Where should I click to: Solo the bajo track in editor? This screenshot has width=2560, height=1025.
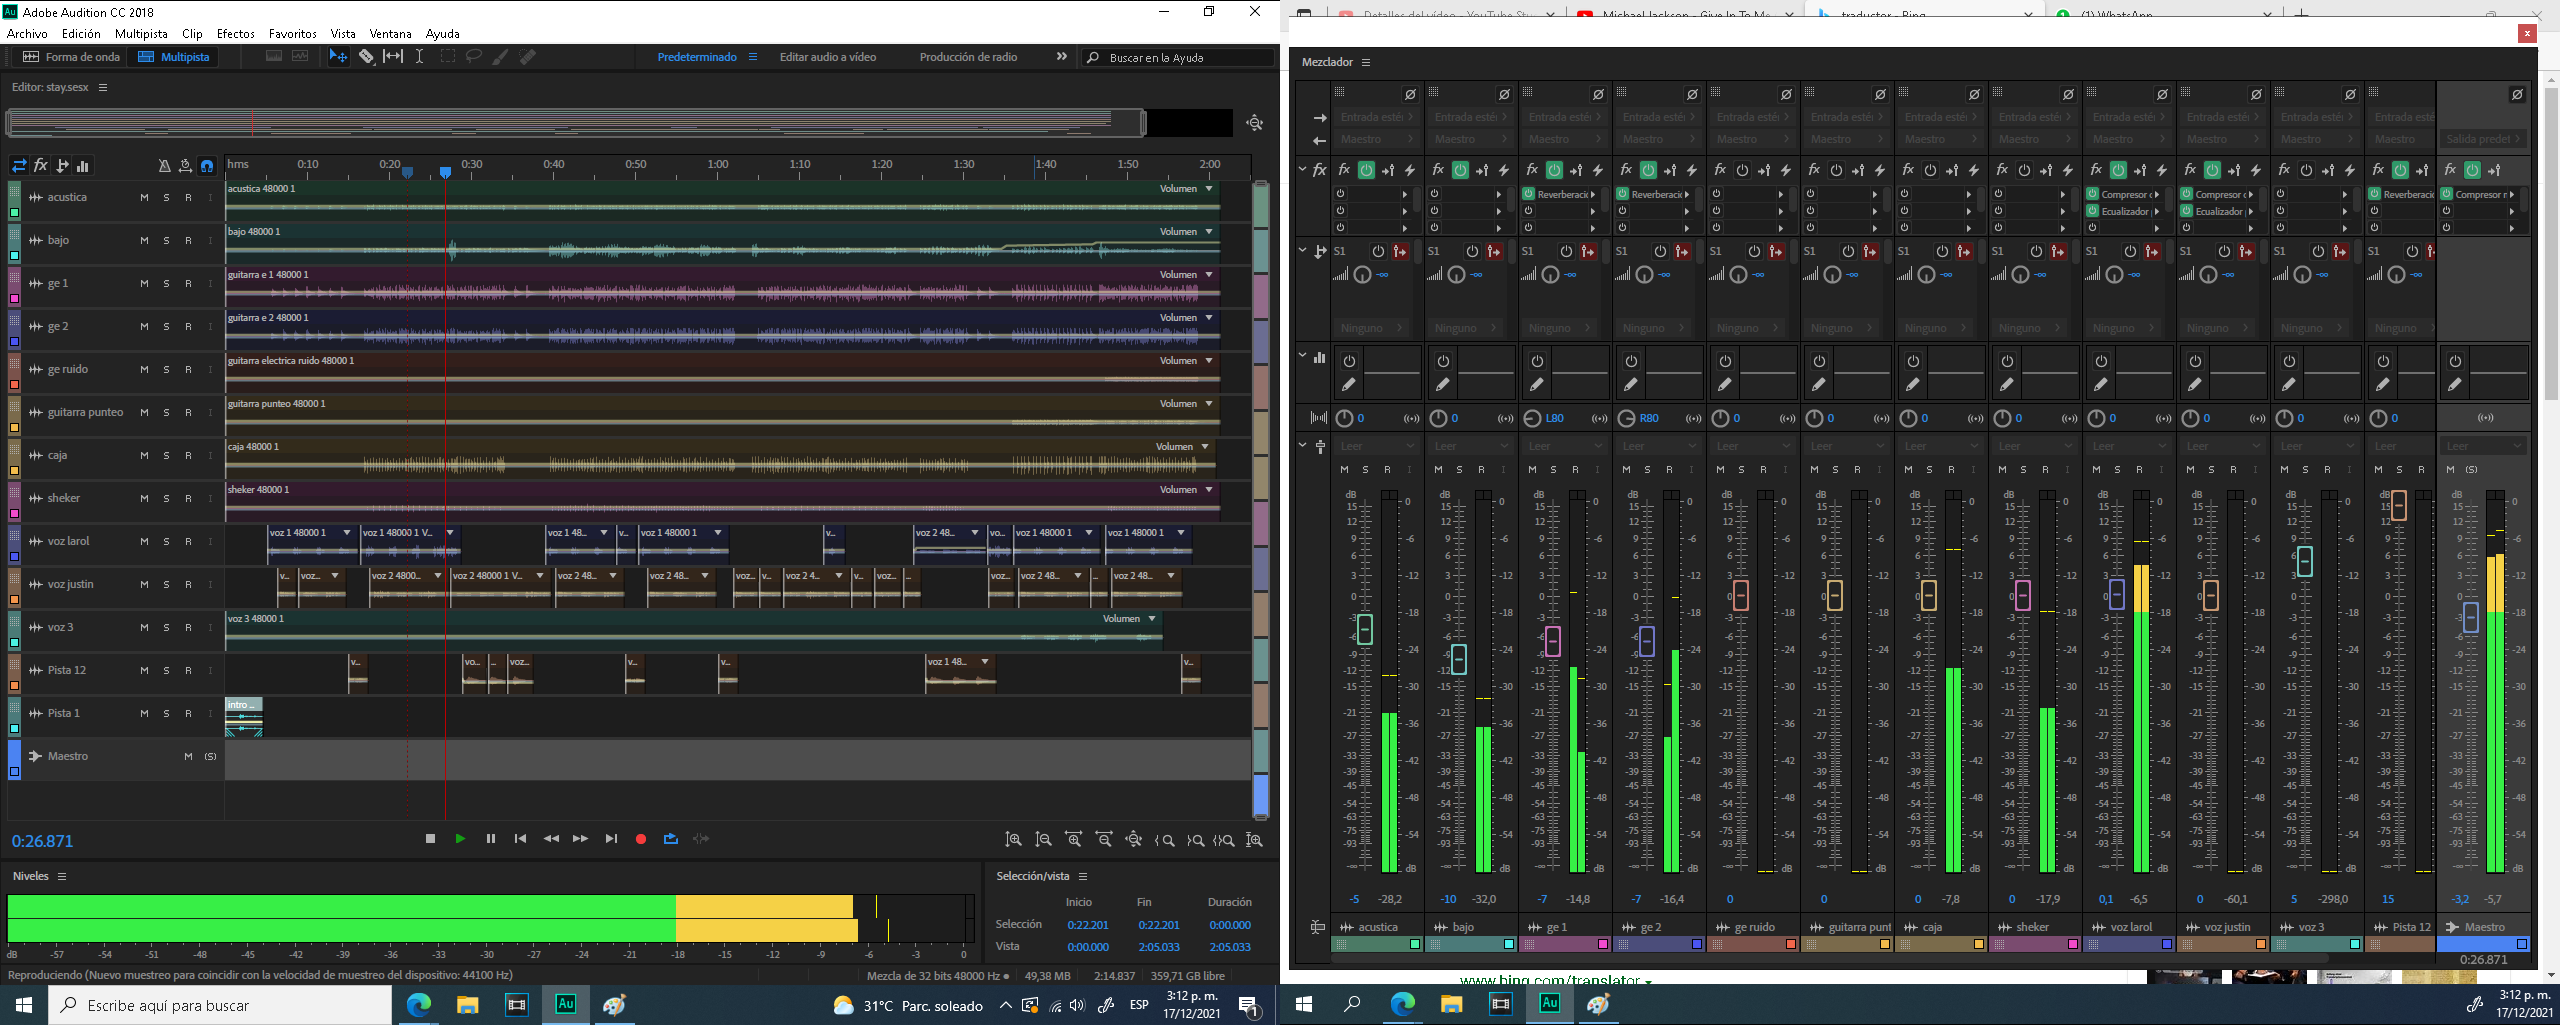(166, 241)
